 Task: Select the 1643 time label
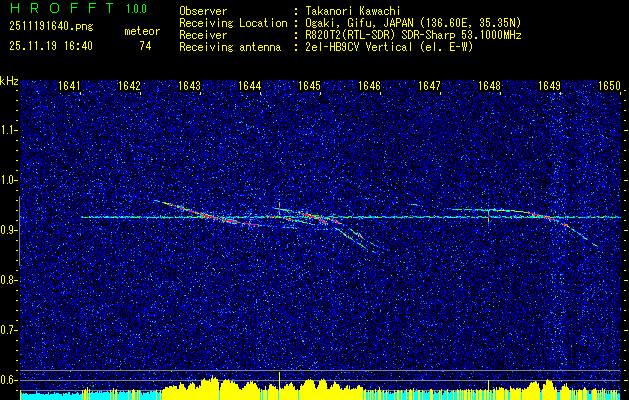189,86
